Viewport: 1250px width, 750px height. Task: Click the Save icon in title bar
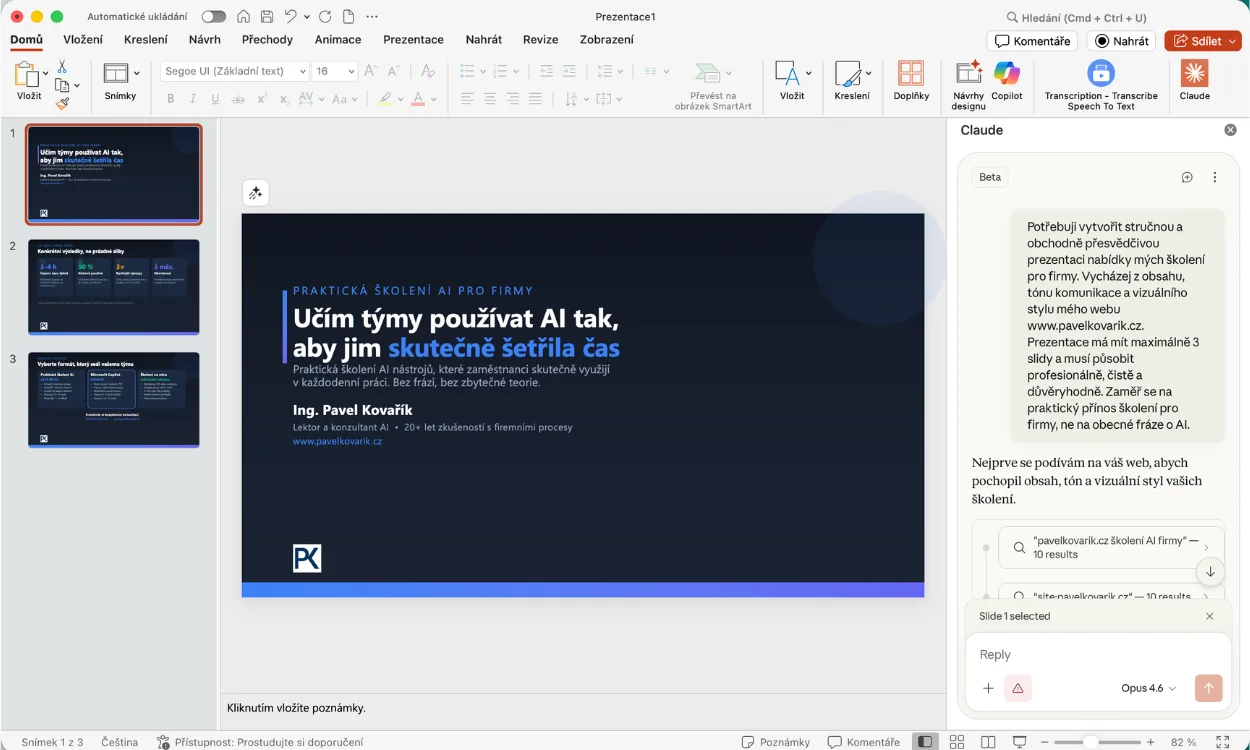pos(267,17)
